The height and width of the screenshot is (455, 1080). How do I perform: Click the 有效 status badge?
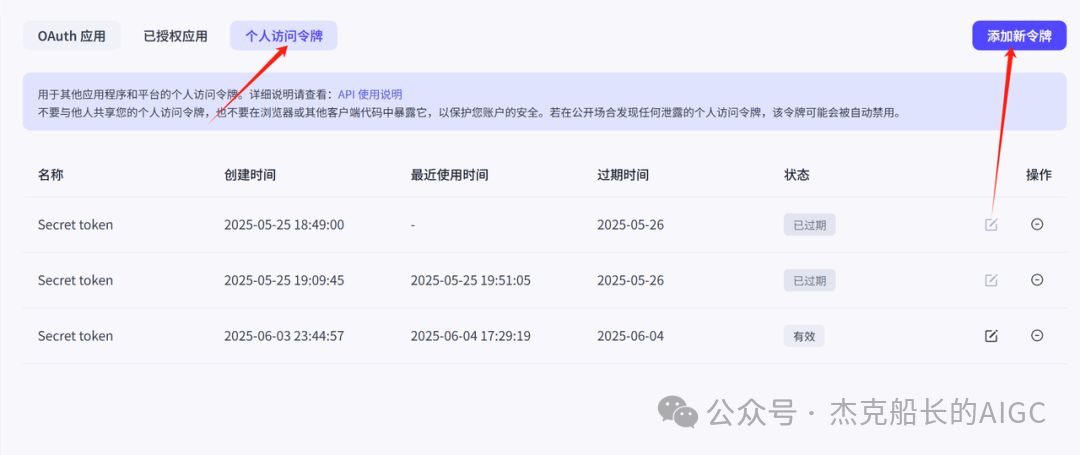[804, 336]
